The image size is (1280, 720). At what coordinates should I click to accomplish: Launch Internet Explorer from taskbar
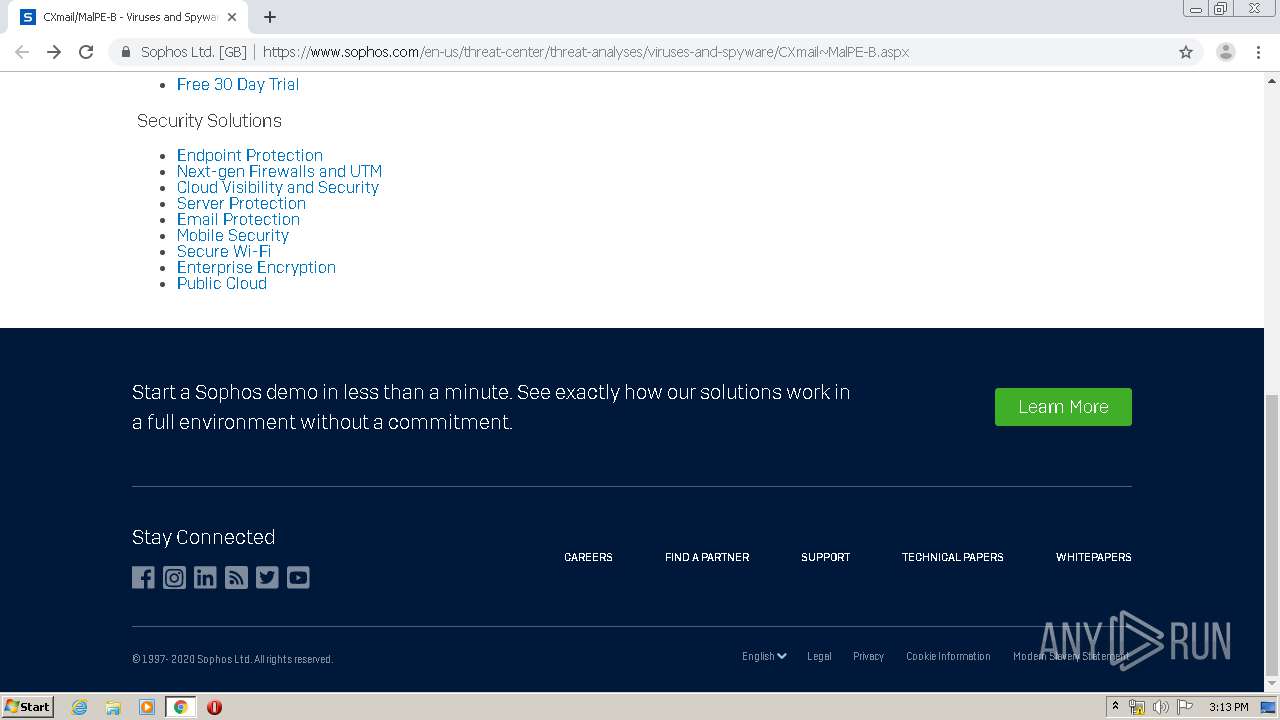(80, 707)
